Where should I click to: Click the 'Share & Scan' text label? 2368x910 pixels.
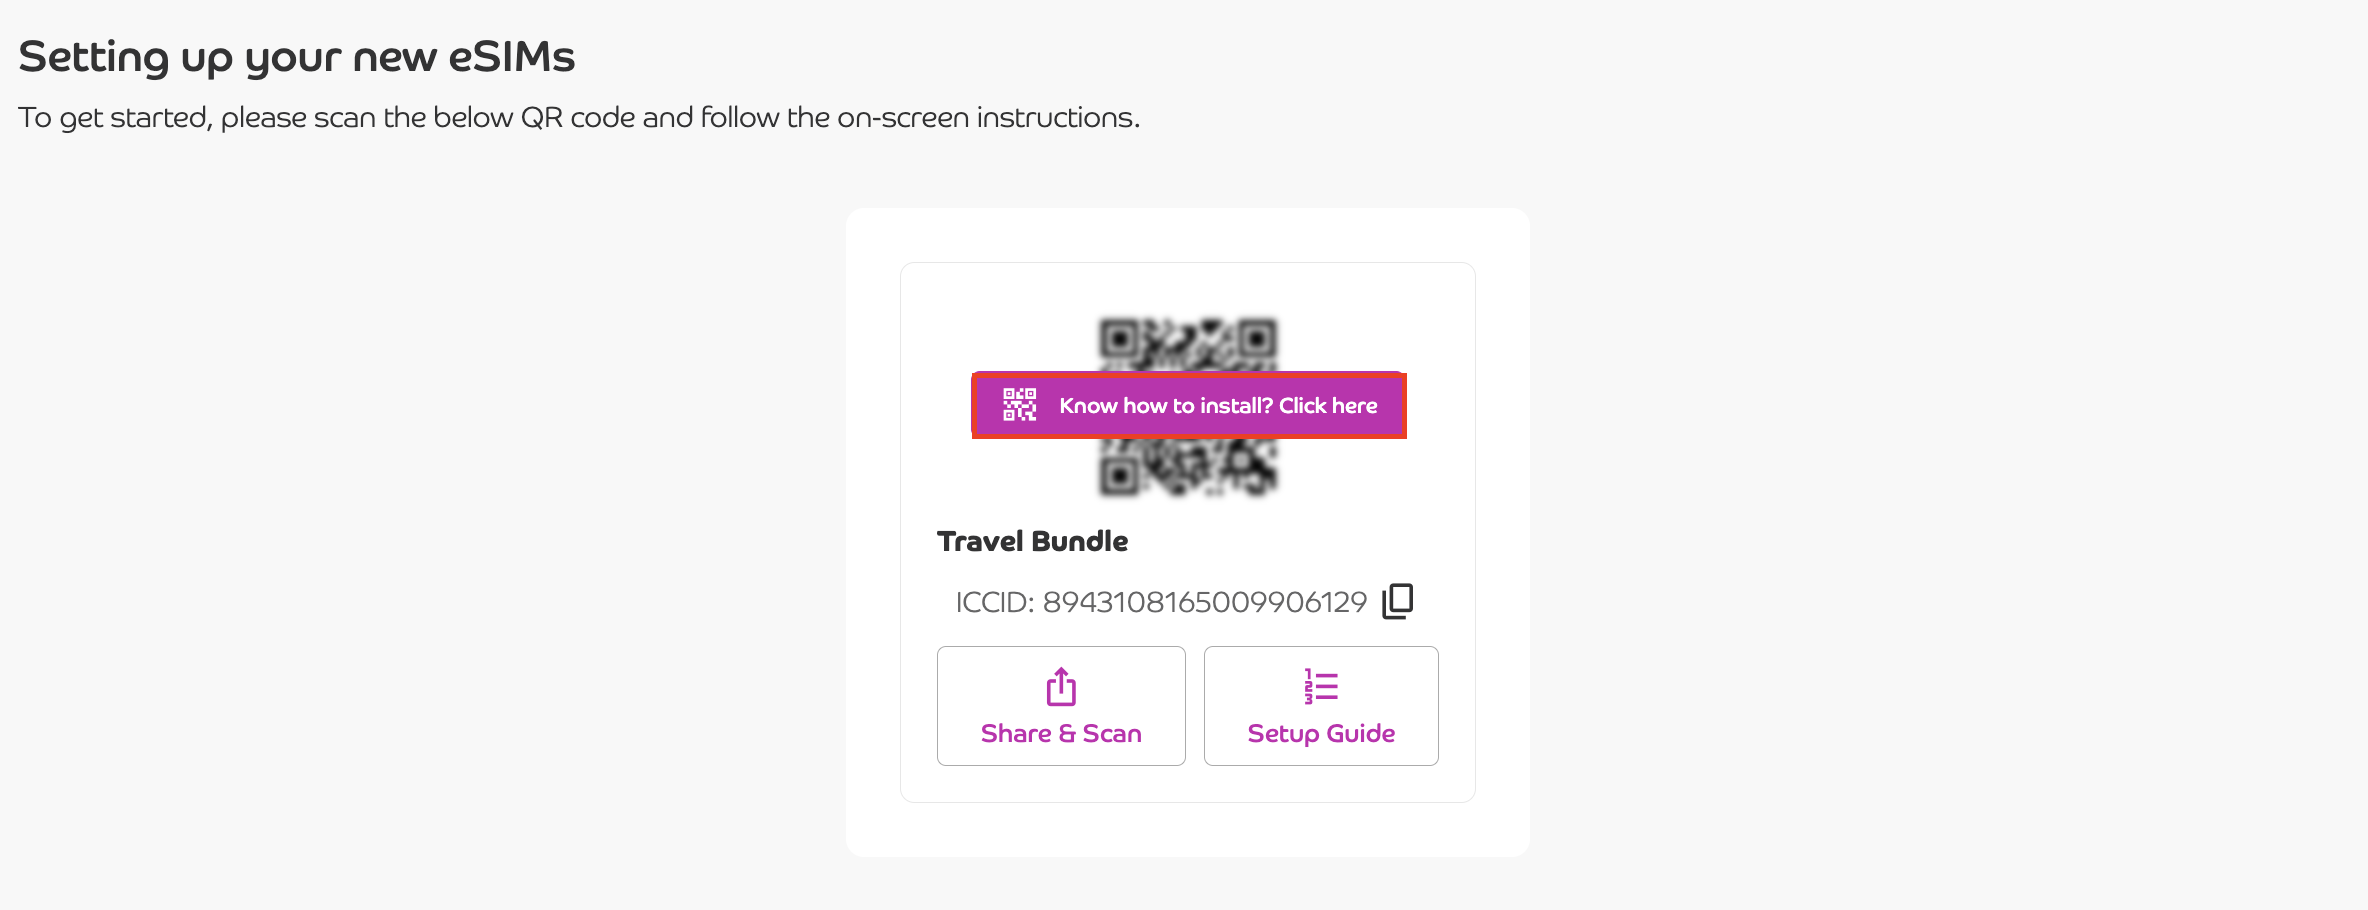pos(1061,733)
